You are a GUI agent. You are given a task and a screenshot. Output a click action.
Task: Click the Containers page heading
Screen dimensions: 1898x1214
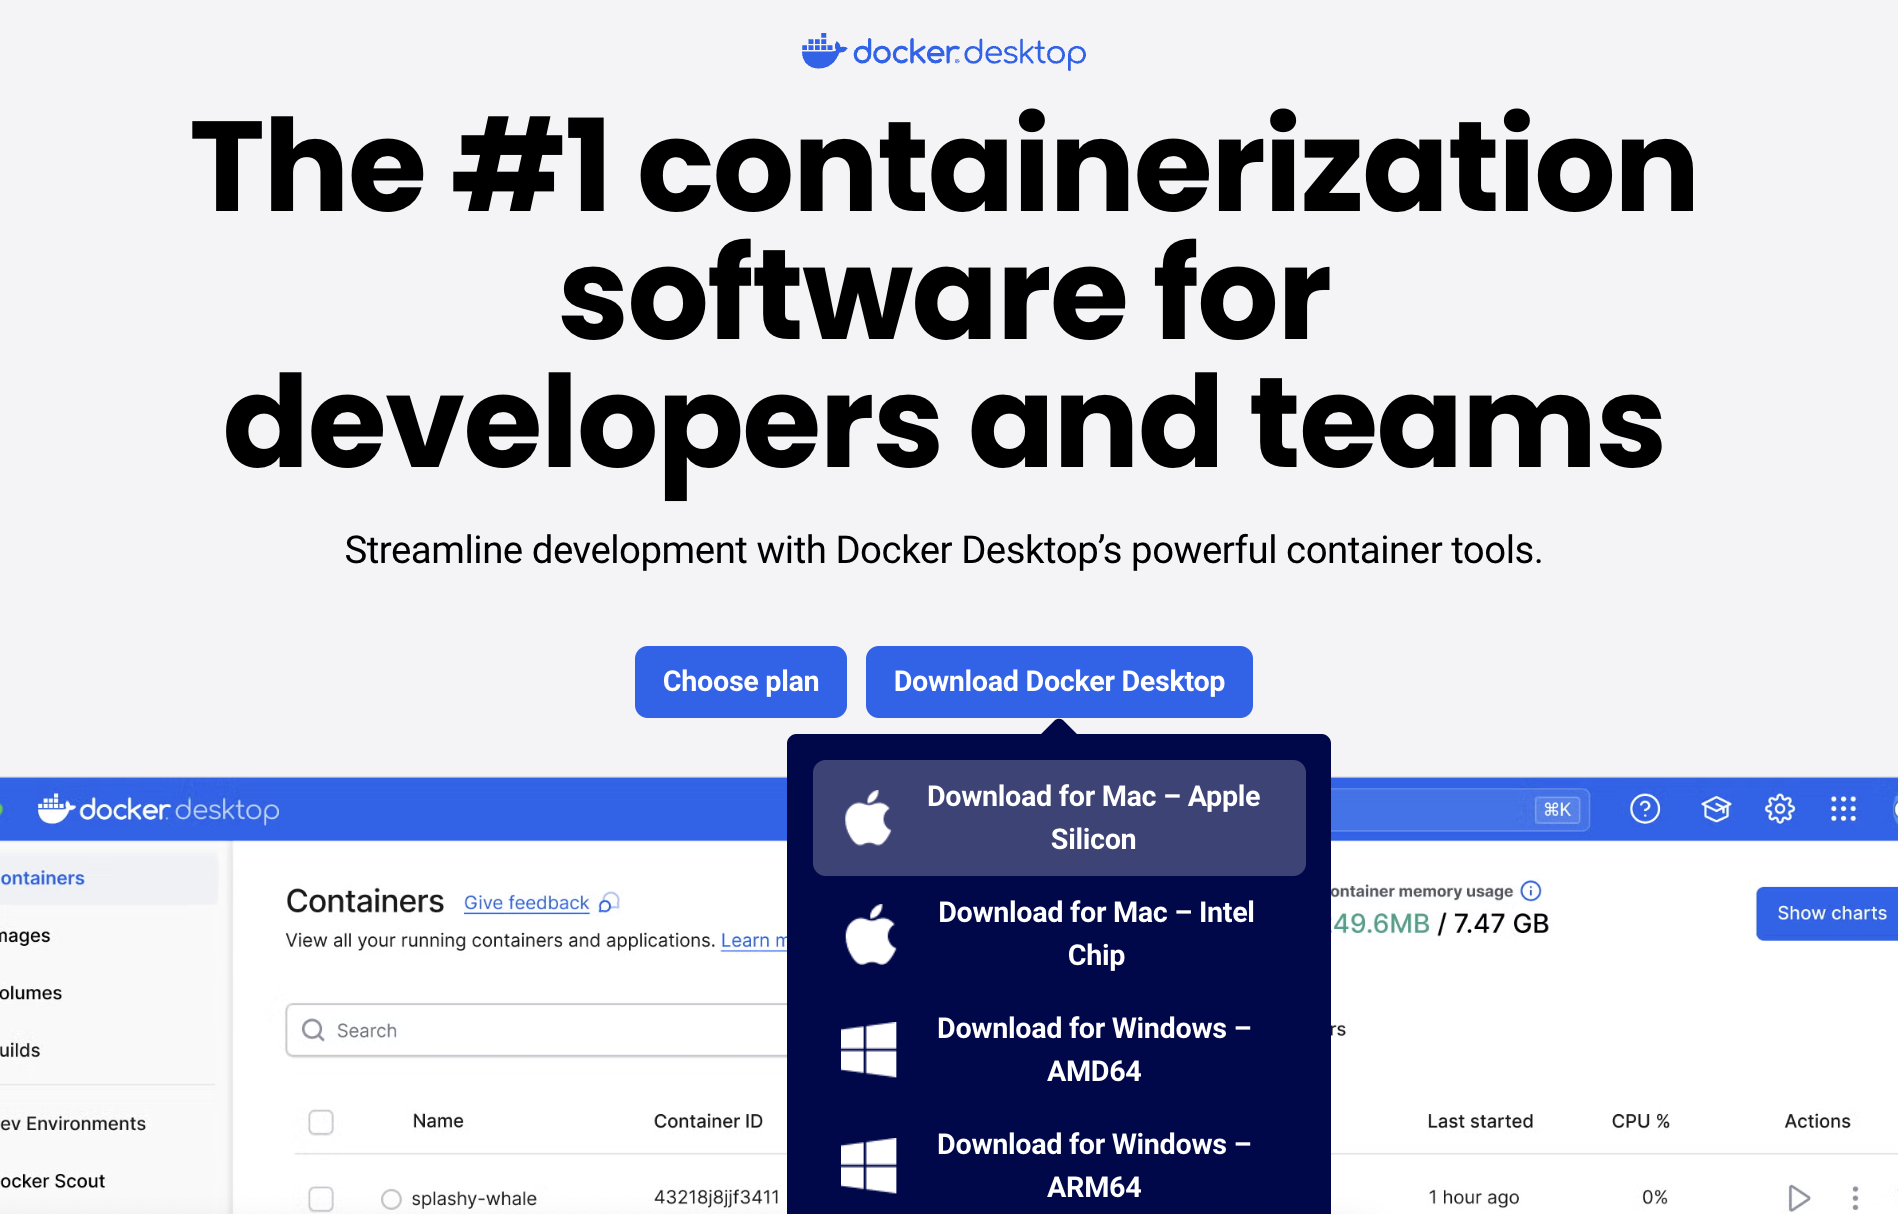pos(365,901)
